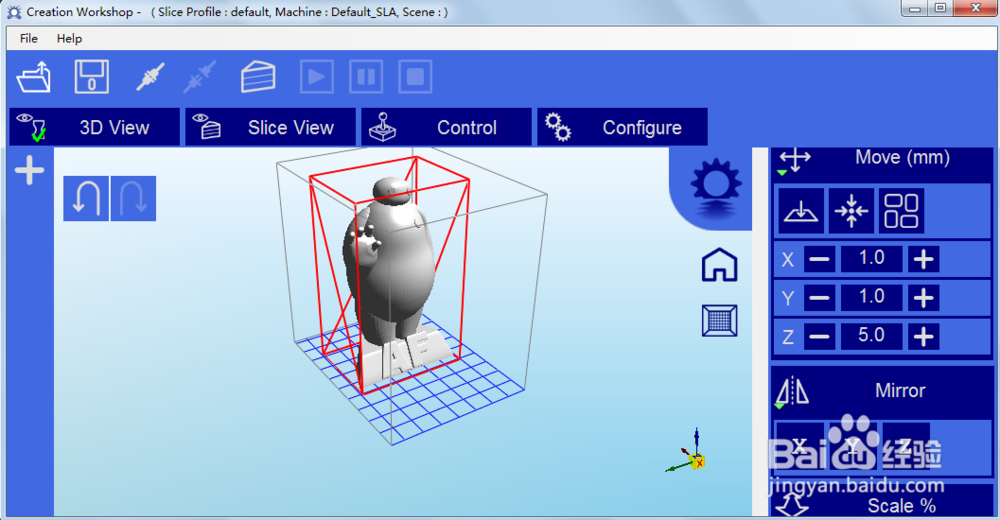Connect to the printer with the plug icon
The height and width of the screenshot is (520, 1000).
(151, 77)
